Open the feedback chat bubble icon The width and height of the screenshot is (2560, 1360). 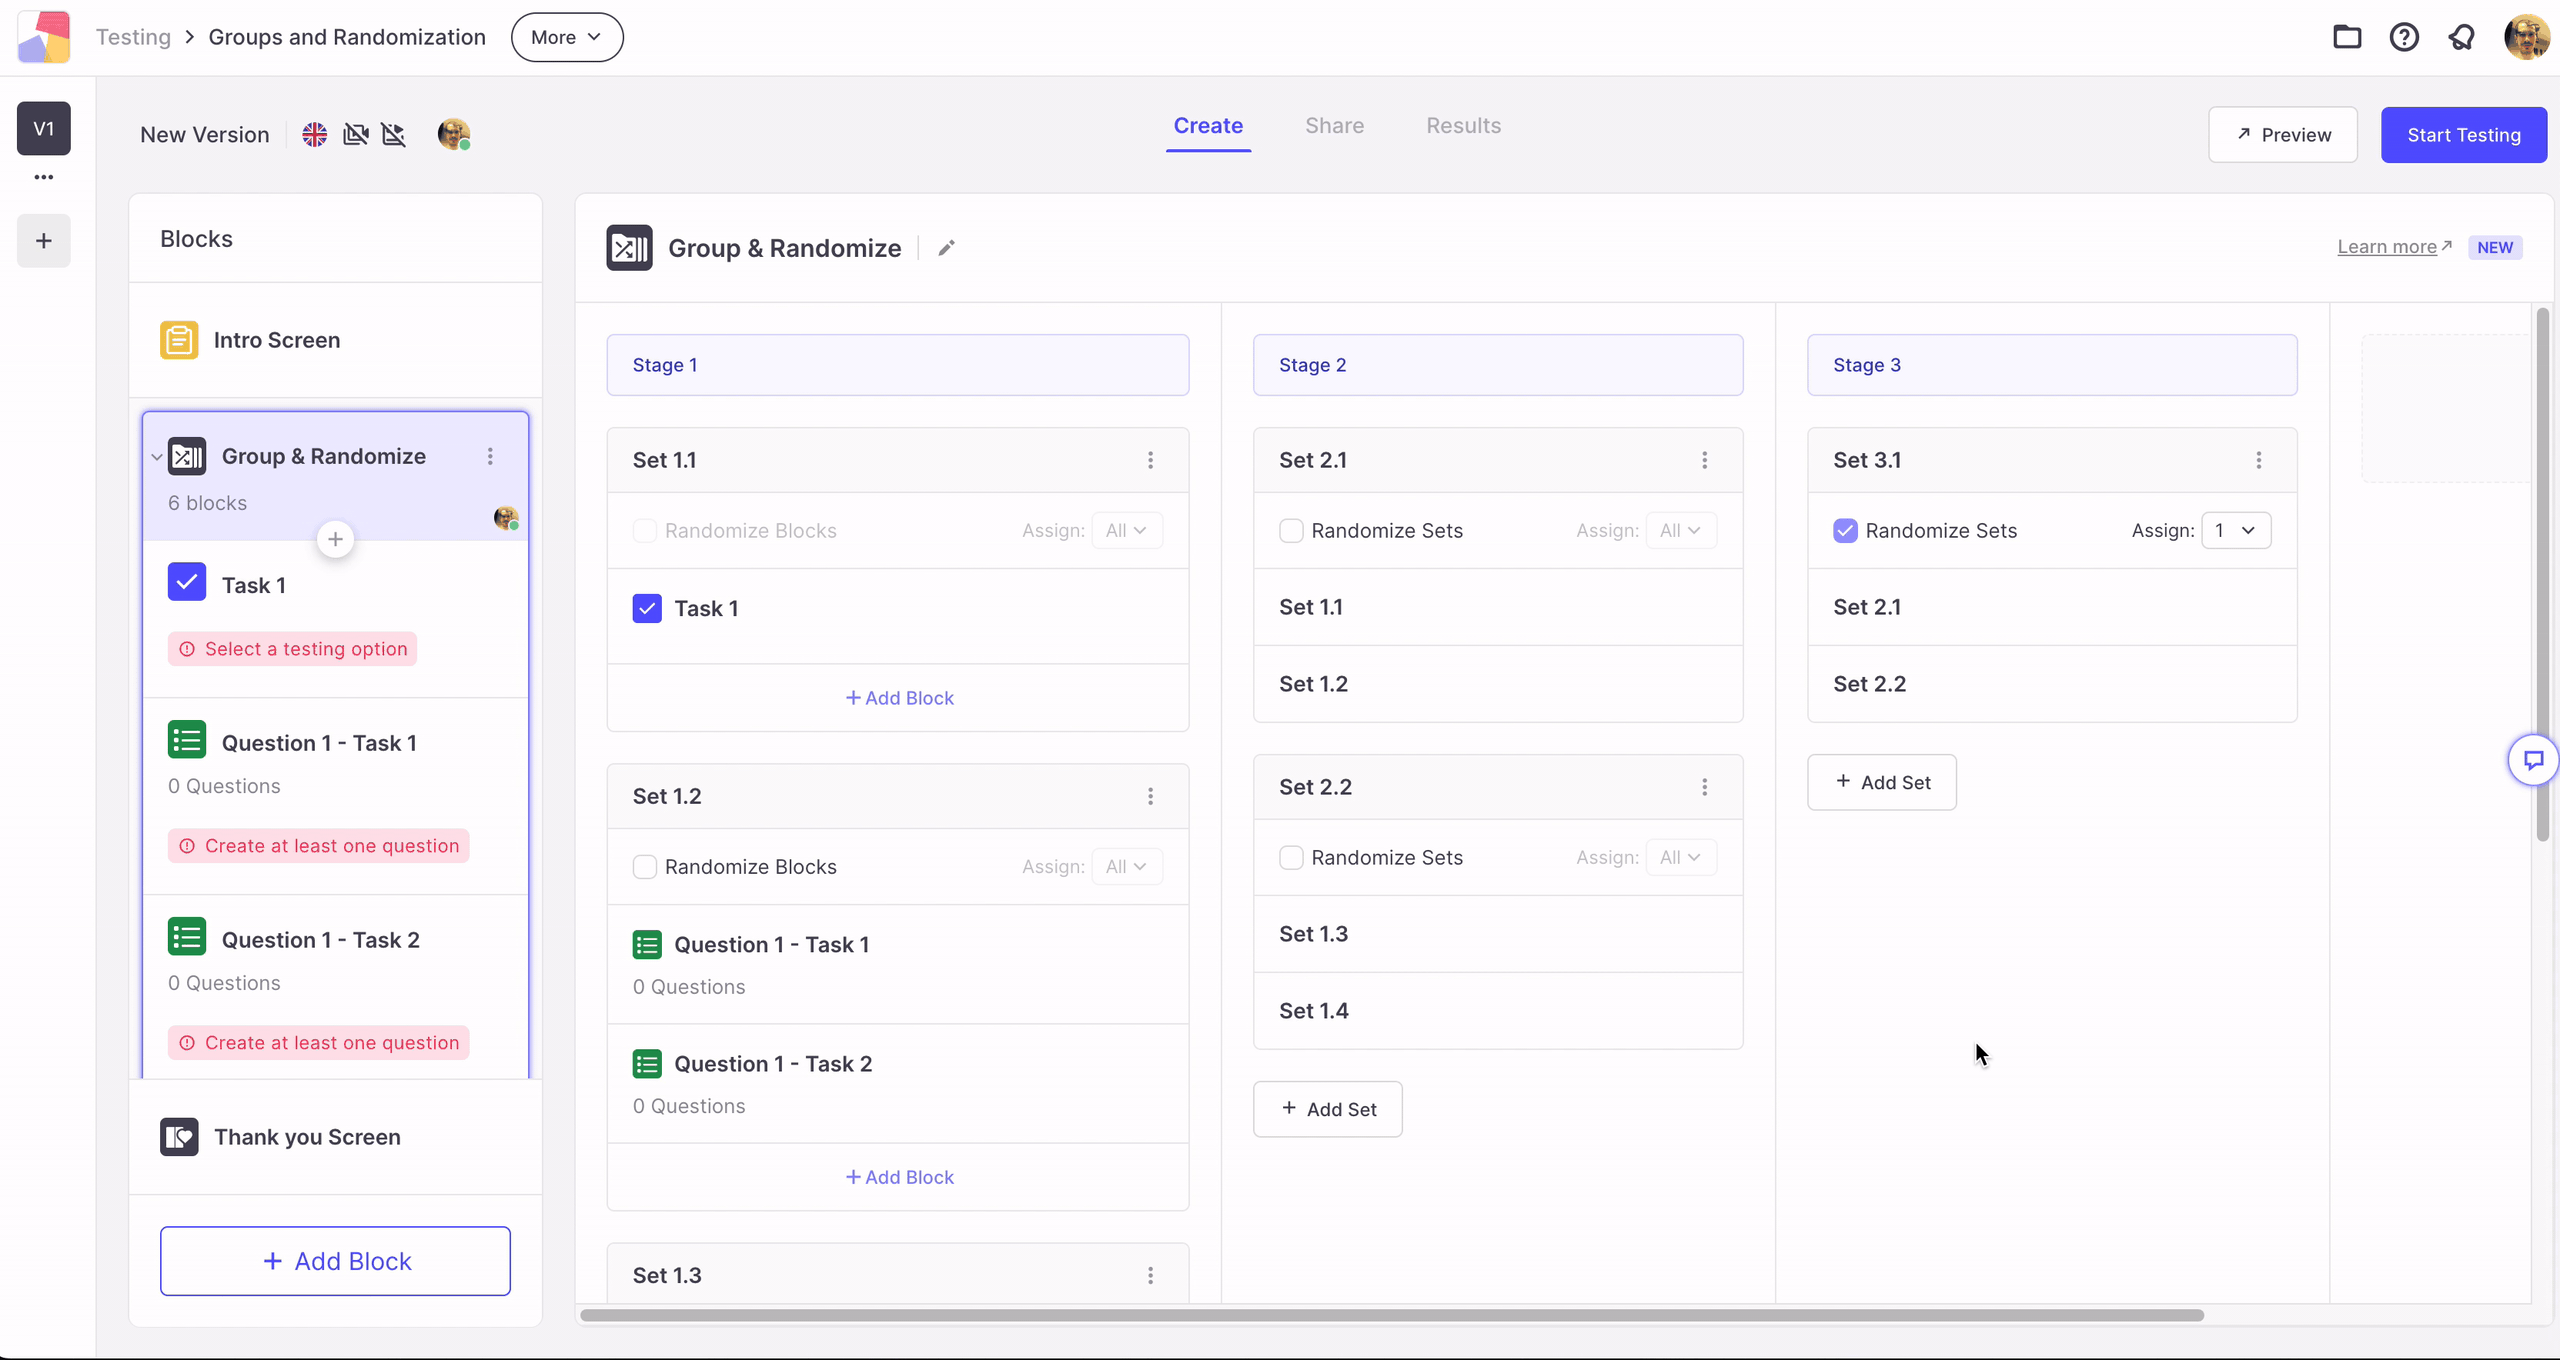click(2533, 761)
